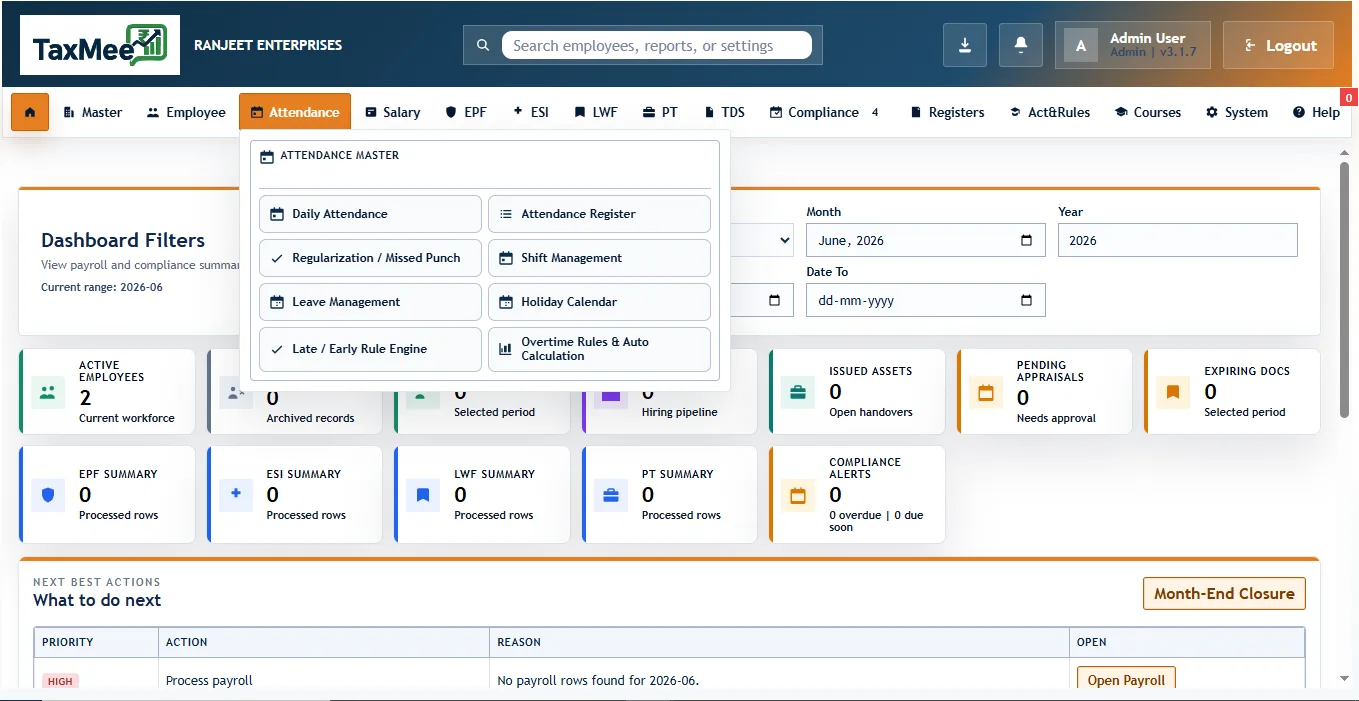Screen dimensions: 1359x701
Task: Open the LWF menu
Action: (596, 112)
